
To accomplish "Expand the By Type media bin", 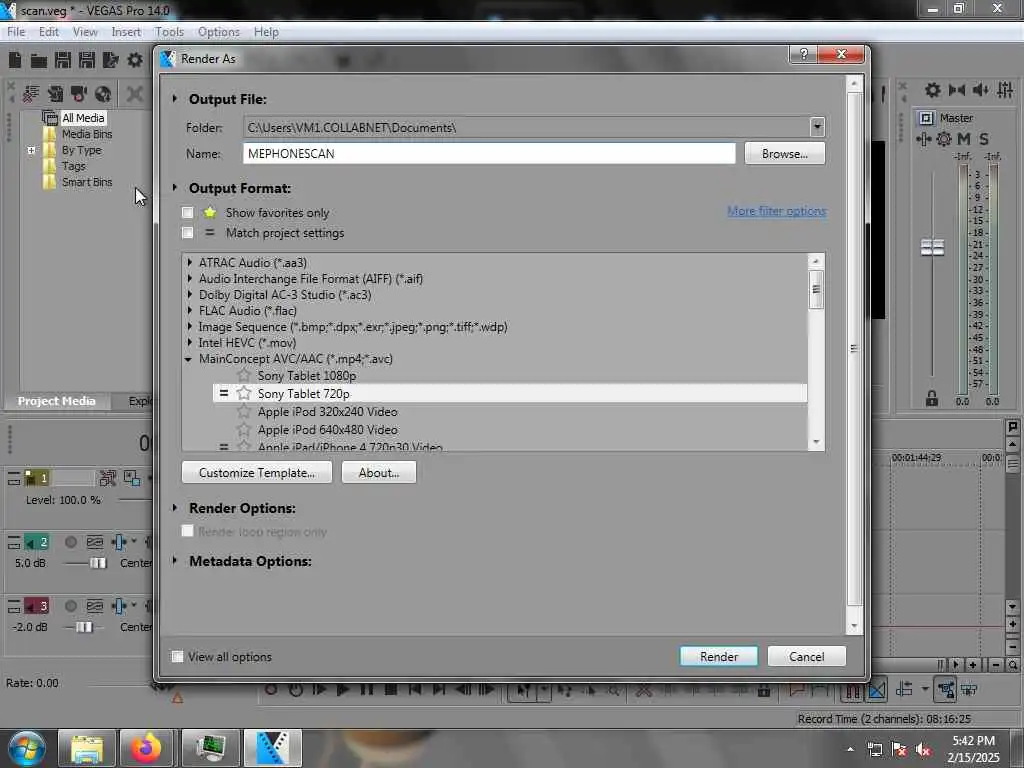I will (31, 150).
